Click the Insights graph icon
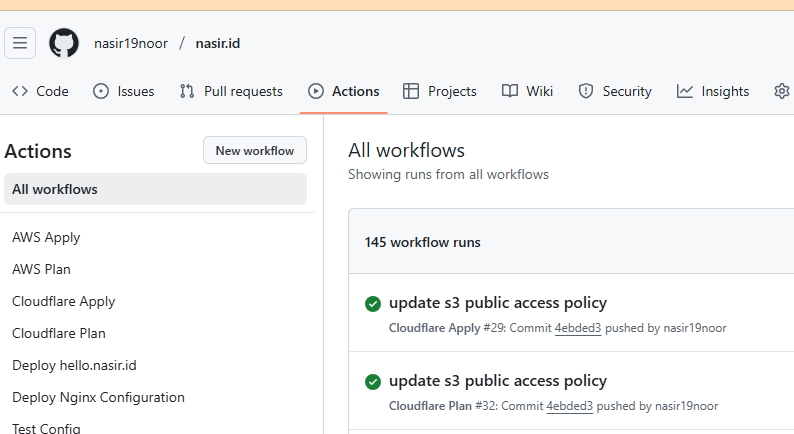This screenshot has width=794, height=434. [685, 91]
